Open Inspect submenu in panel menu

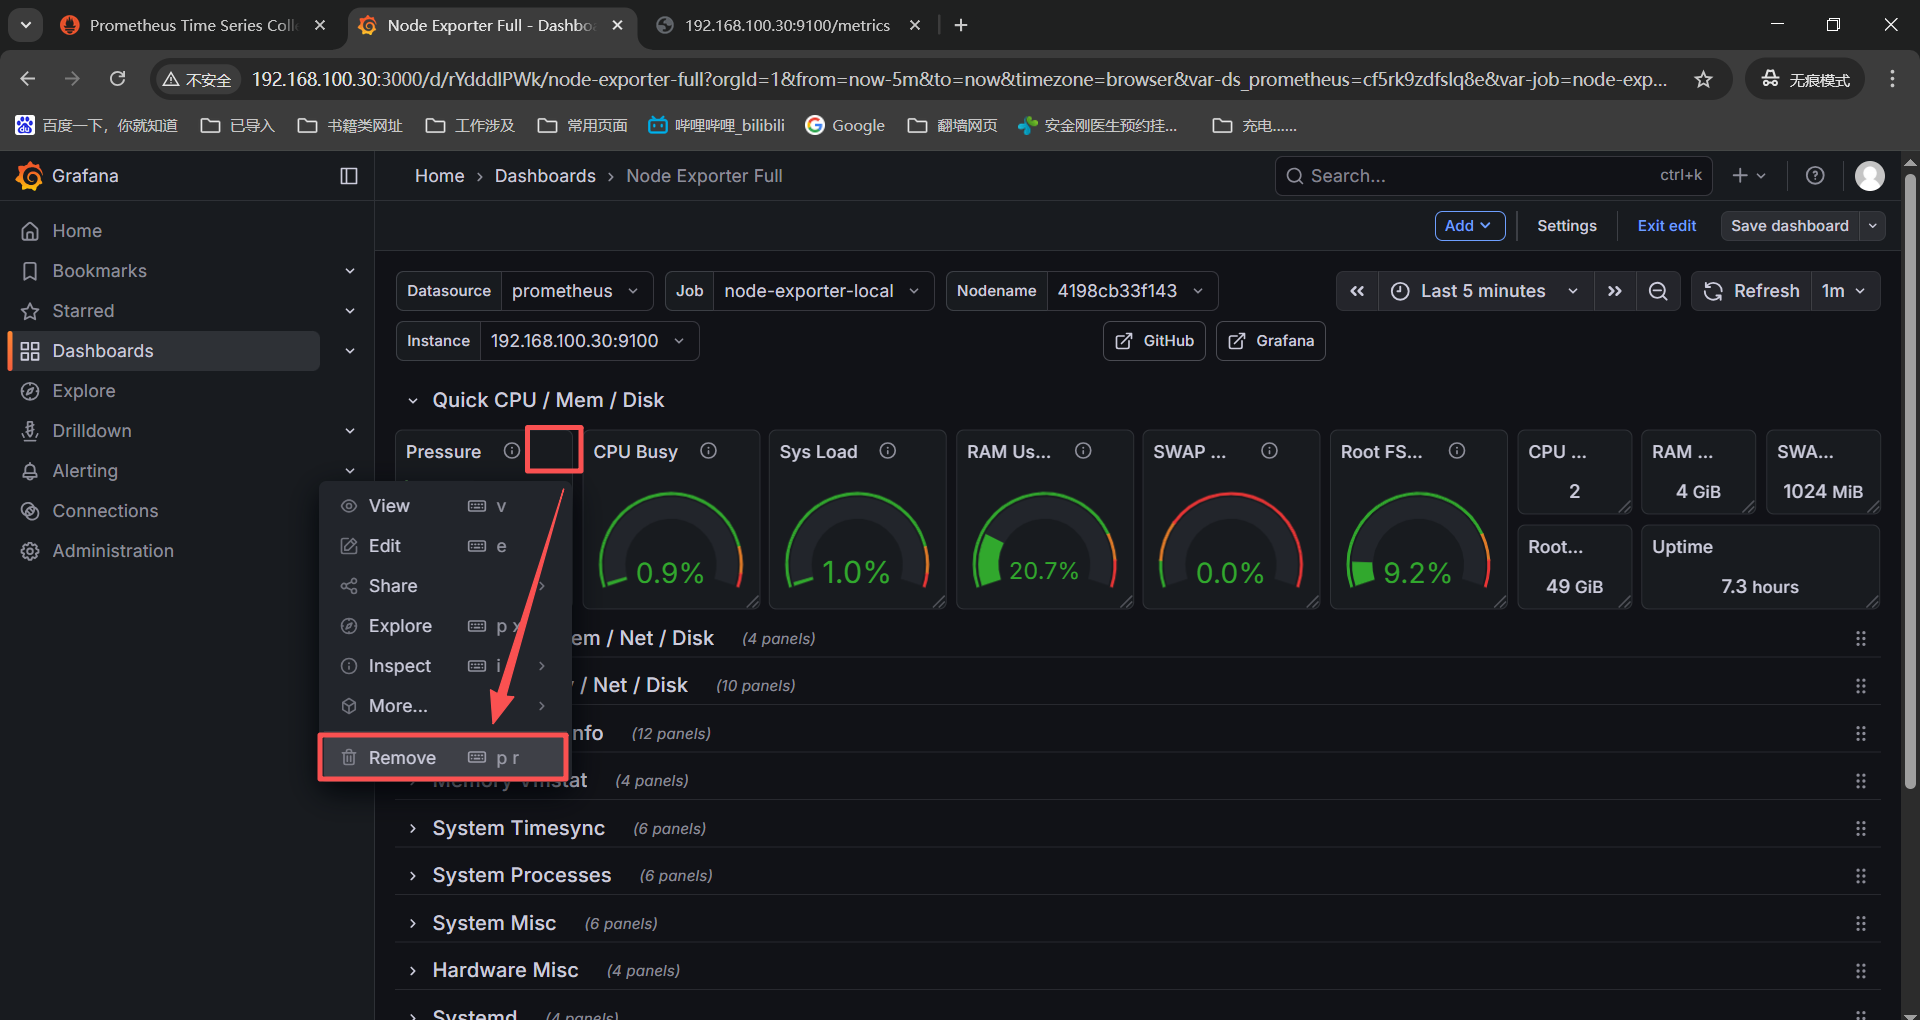click(444, 666)
